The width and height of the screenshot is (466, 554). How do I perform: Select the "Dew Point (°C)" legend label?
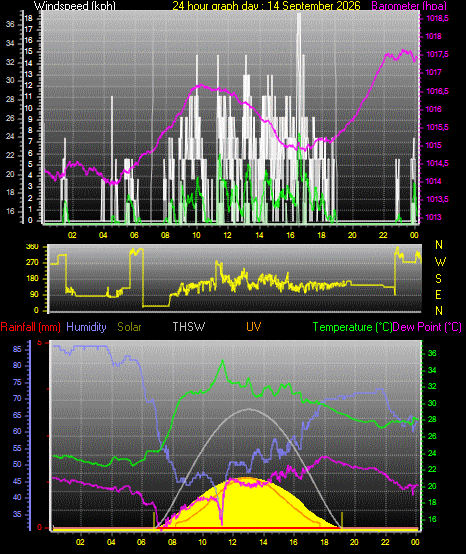click(x=427, y=327)
